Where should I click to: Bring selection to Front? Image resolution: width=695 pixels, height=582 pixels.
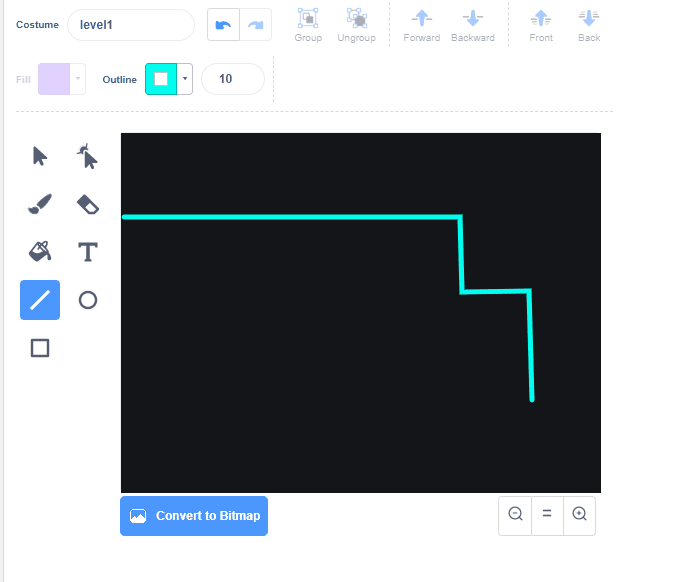point(541,25)
